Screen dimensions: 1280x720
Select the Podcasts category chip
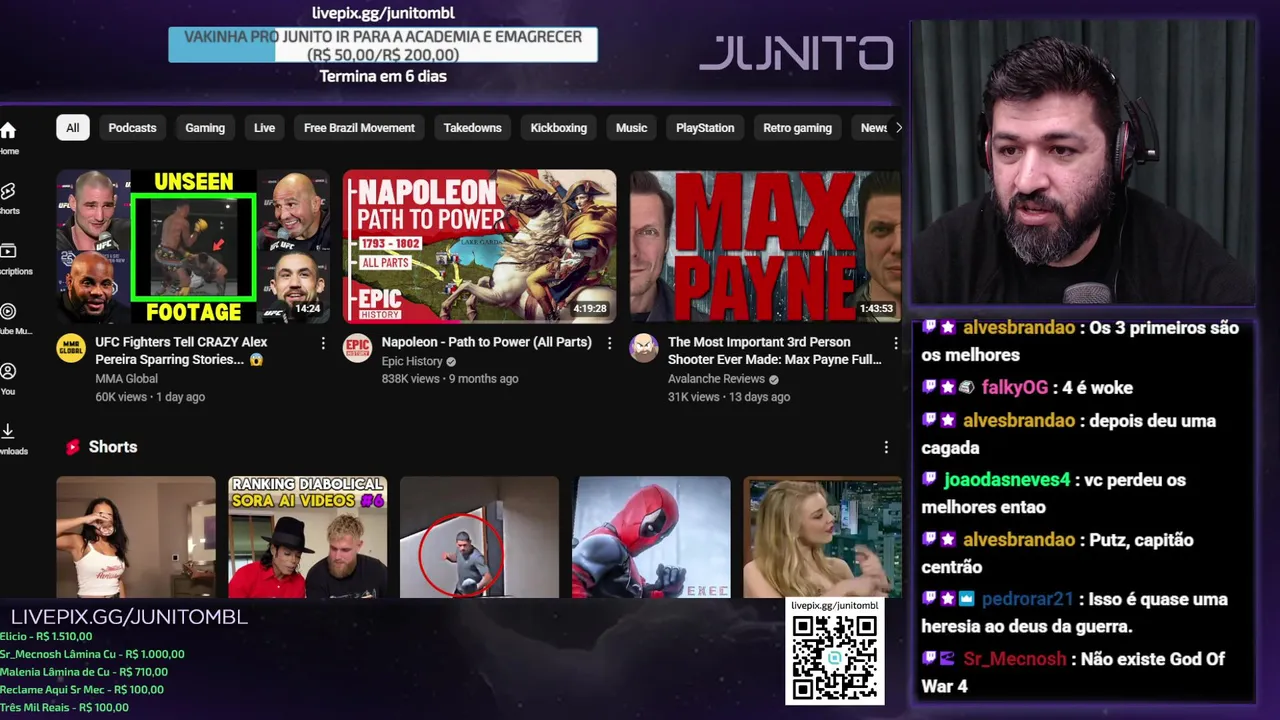[x=132, y=128]
